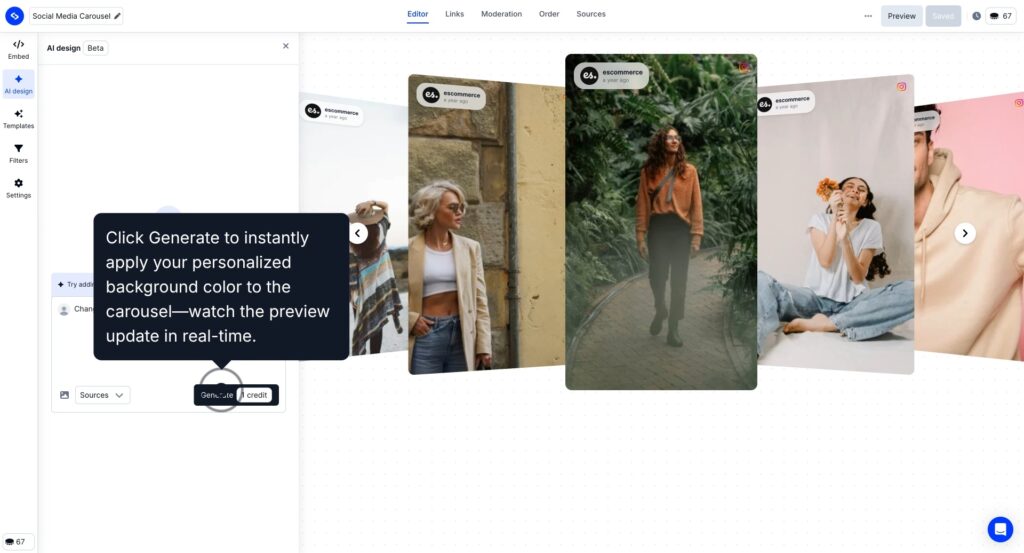Open the chat support bubble
The width and height of the screenshot is (1024, 553).
coord(1000,529)
